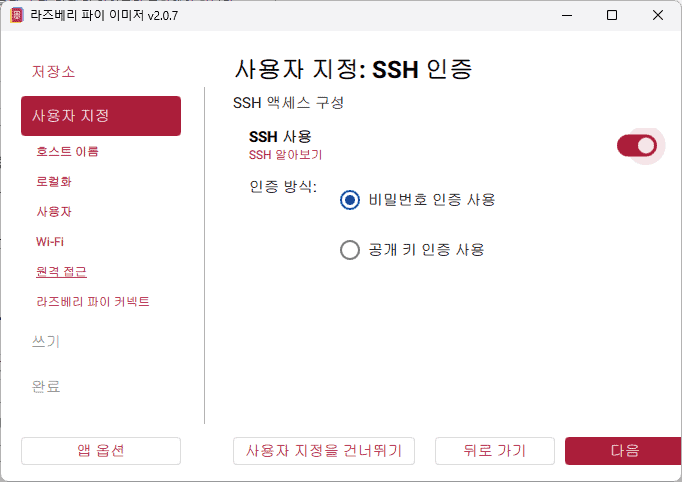Image resolution: width=682 pixels, height=482 pixels.
Task: Select 공개 키 인증 사용 radio option
Action: pos(350,250)
